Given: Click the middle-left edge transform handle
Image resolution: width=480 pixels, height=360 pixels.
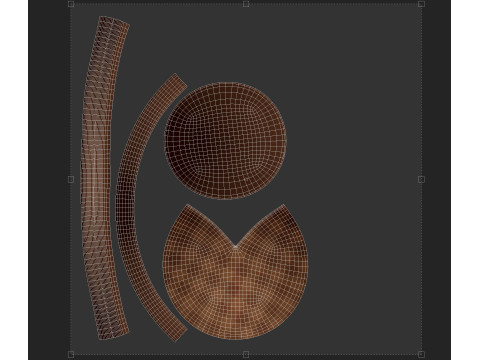Looking at the screenshot, I should click(71, 180).
